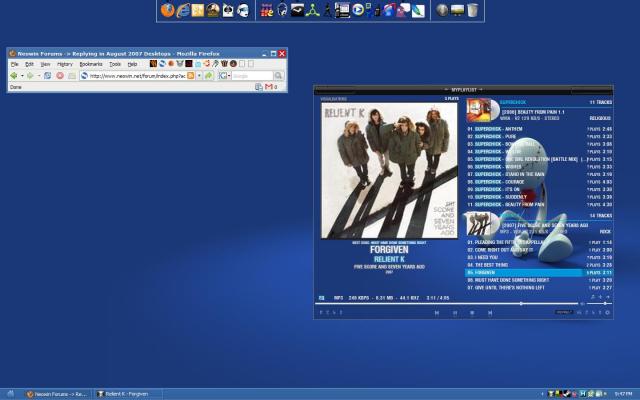The image size is (640, 400).
Task: Click the Start button on taskbar
Action: click(x=11, y=394)
